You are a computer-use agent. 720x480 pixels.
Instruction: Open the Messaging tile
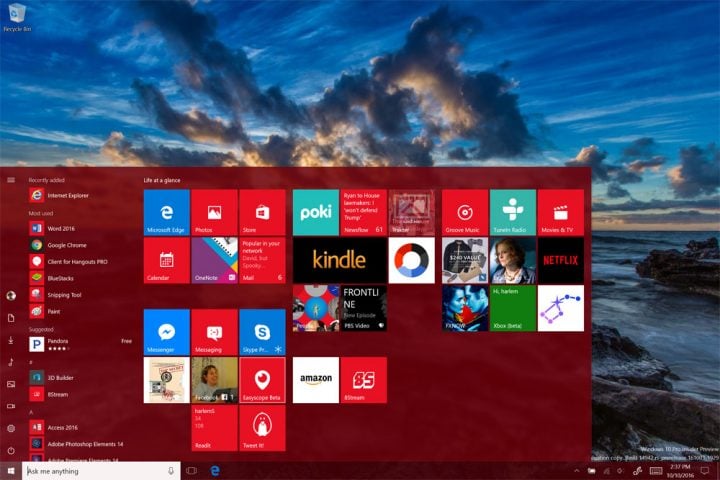[214, 332]
